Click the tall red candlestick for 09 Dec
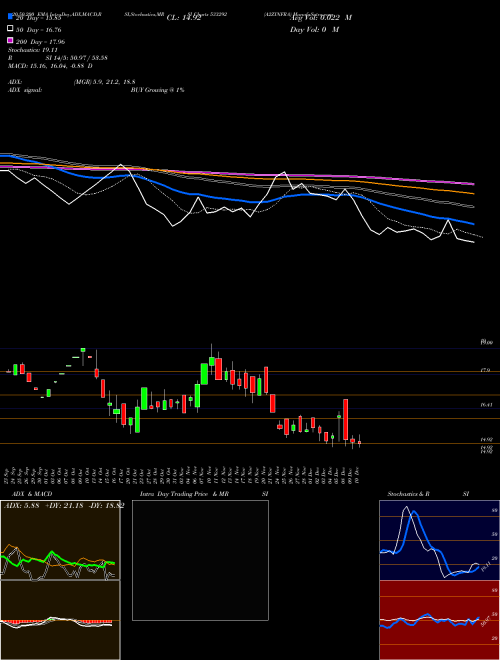The image size is (500, 660). 346,420
